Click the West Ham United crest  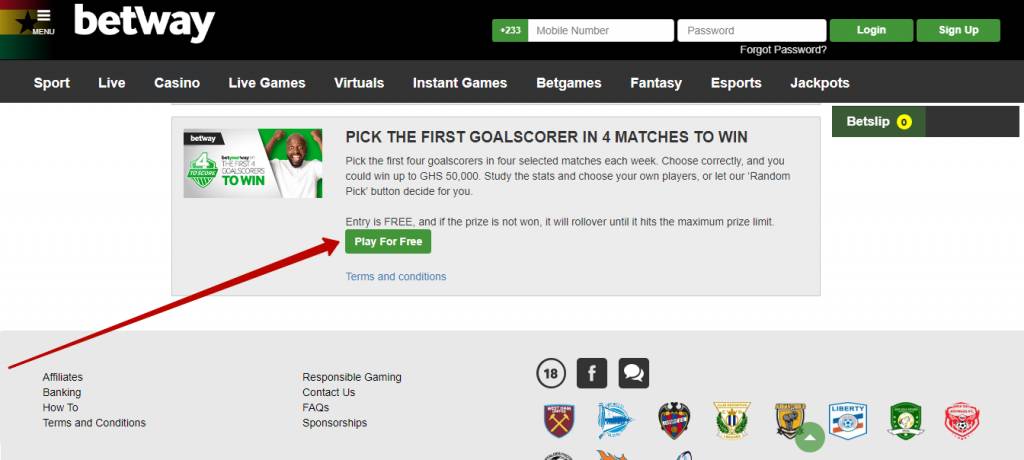559,421
